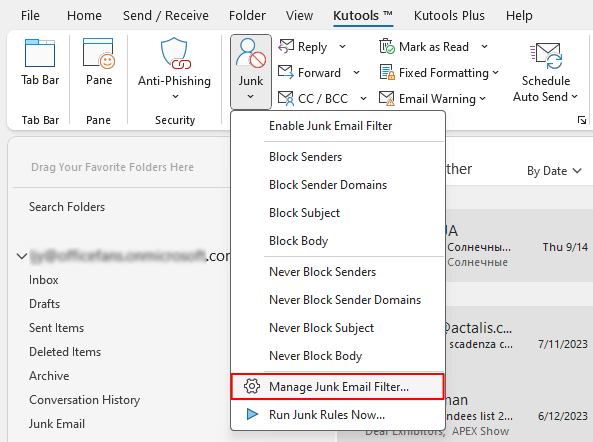Viewport: 593px width, 442px height.
Task: Open the email dated 6/12/2023
Action: pyautogui.click(x=518, y=415)
